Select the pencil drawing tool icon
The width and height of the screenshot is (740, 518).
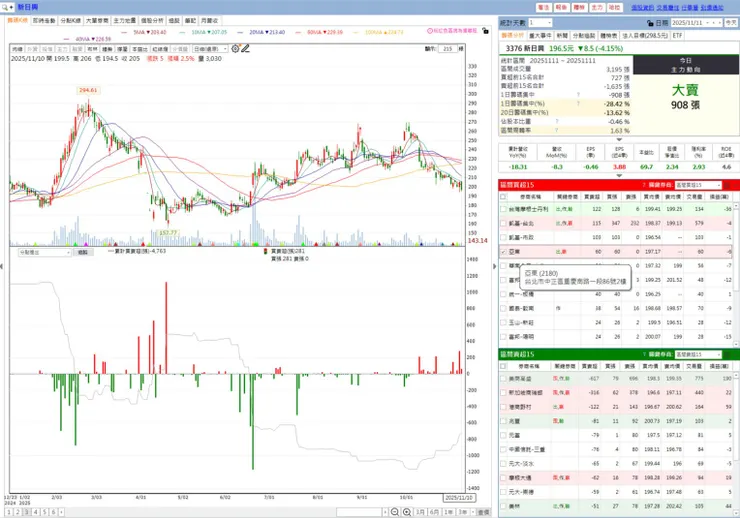click(x=245, y=48)
